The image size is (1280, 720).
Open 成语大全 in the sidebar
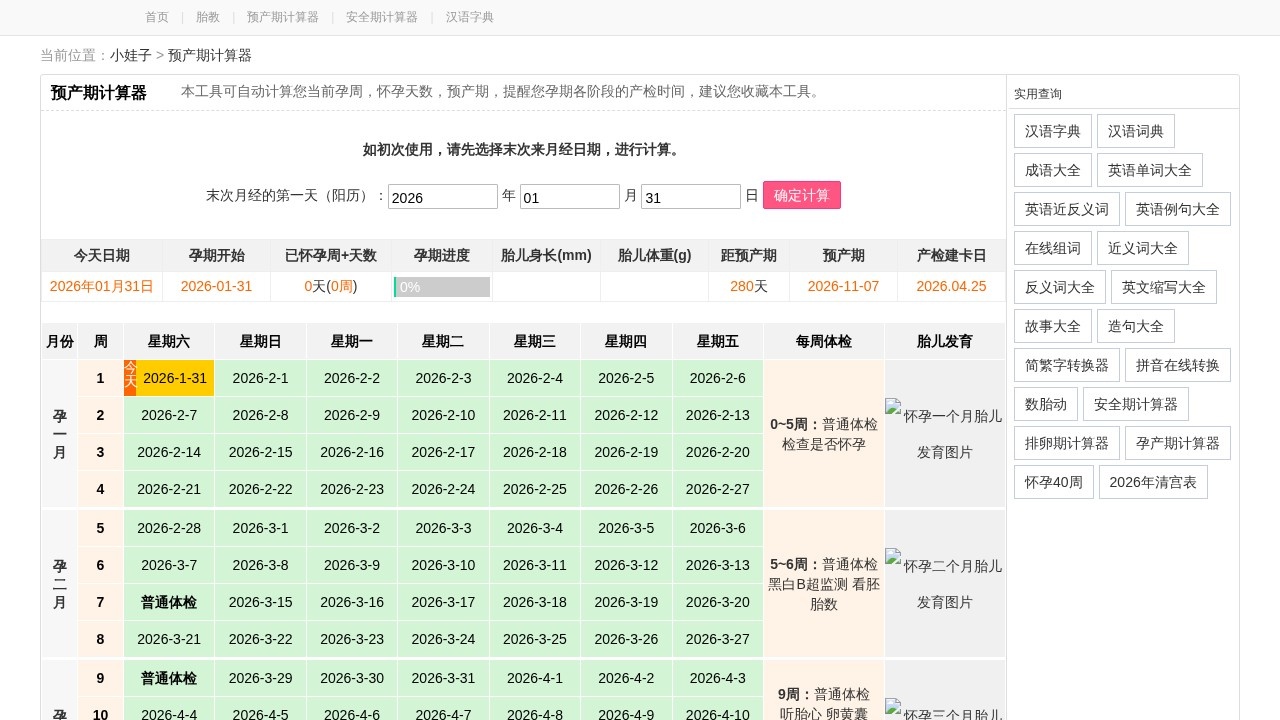[x=1052, y=170]
